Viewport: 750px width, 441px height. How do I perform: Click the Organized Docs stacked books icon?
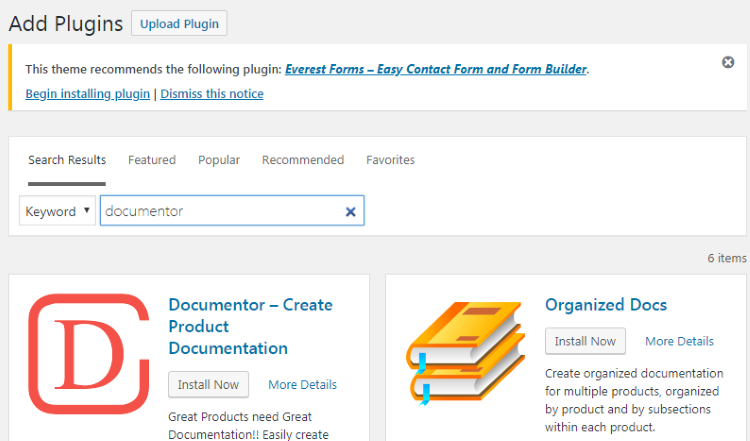(x=465, y=353)
